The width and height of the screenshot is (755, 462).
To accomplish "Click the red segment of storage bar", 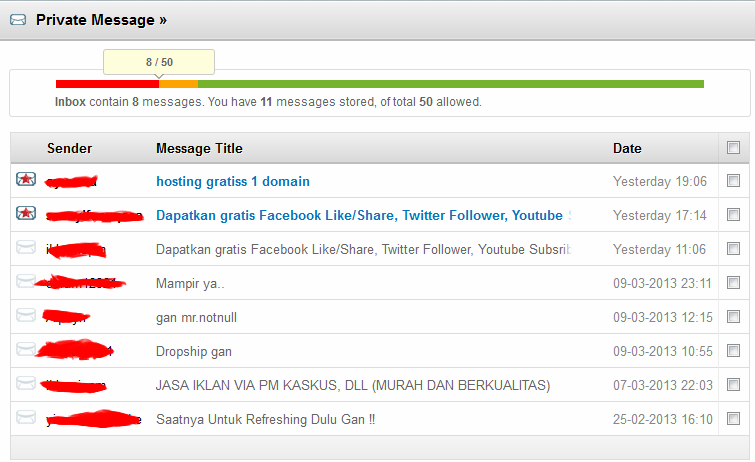I will coord(107,84).
